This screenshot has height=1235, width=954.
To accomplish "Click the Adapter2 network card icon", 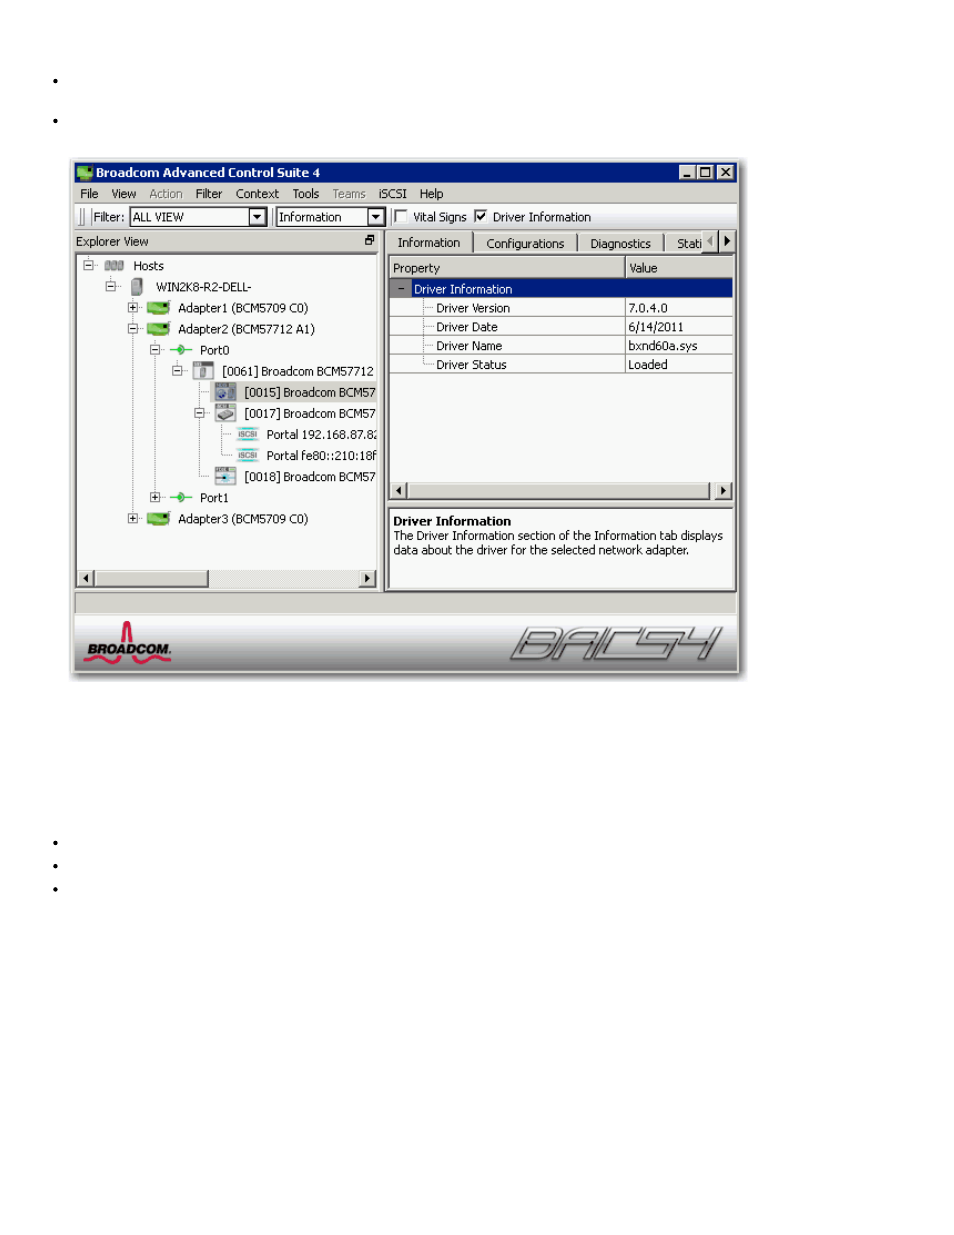I will (x=158, y=329).
